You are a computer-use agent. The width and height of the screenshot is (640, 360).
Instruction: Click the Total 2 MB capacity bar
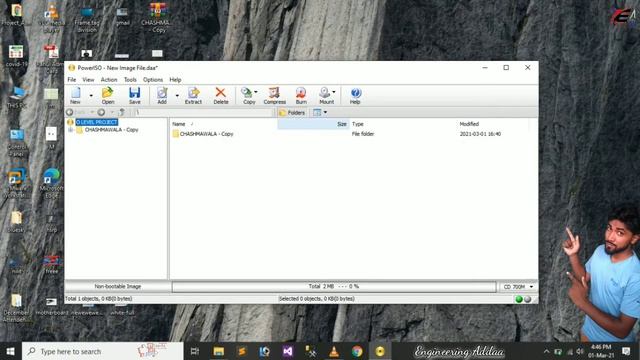(334, 287)
